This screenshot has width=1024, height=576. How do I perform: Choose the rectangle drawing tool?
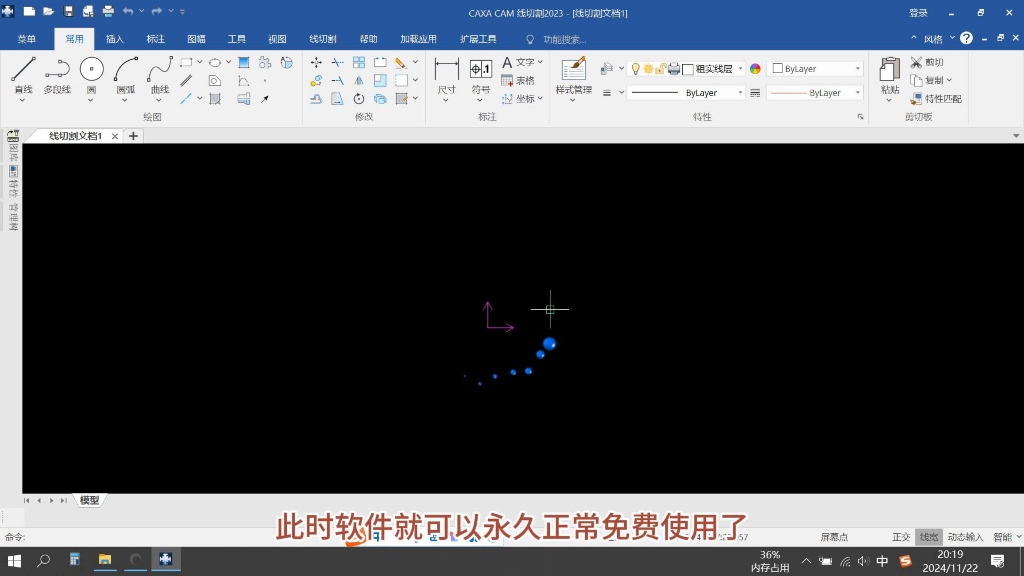pos(186,63)
